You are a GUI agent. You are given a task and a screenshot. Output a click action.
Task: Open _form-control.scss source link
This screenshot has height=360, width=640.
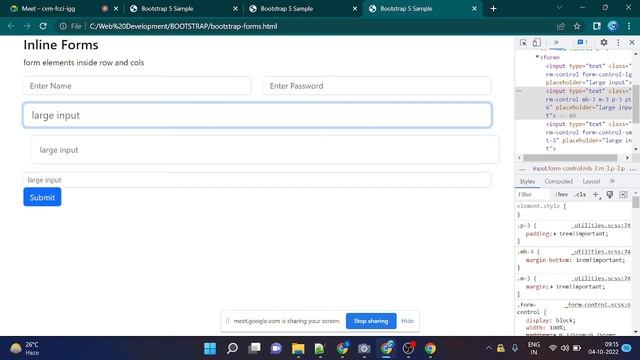pos(598,305)
